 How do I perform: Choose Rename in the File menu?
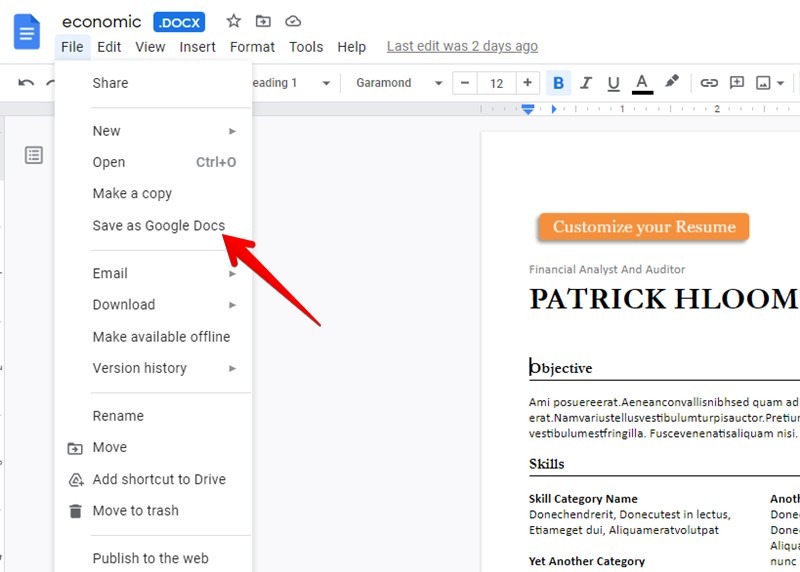153,416
